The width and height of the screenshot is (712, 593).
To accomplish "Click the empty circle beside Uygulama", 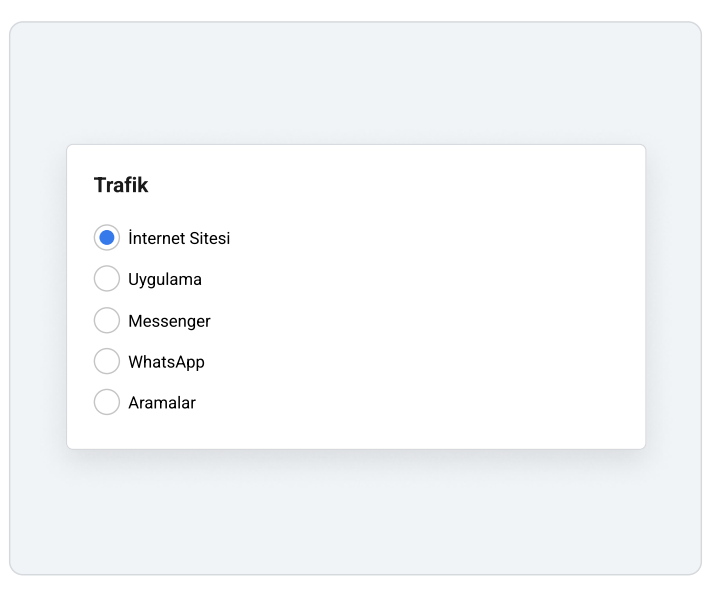I will pyautogui.click(x=107, y=278).
